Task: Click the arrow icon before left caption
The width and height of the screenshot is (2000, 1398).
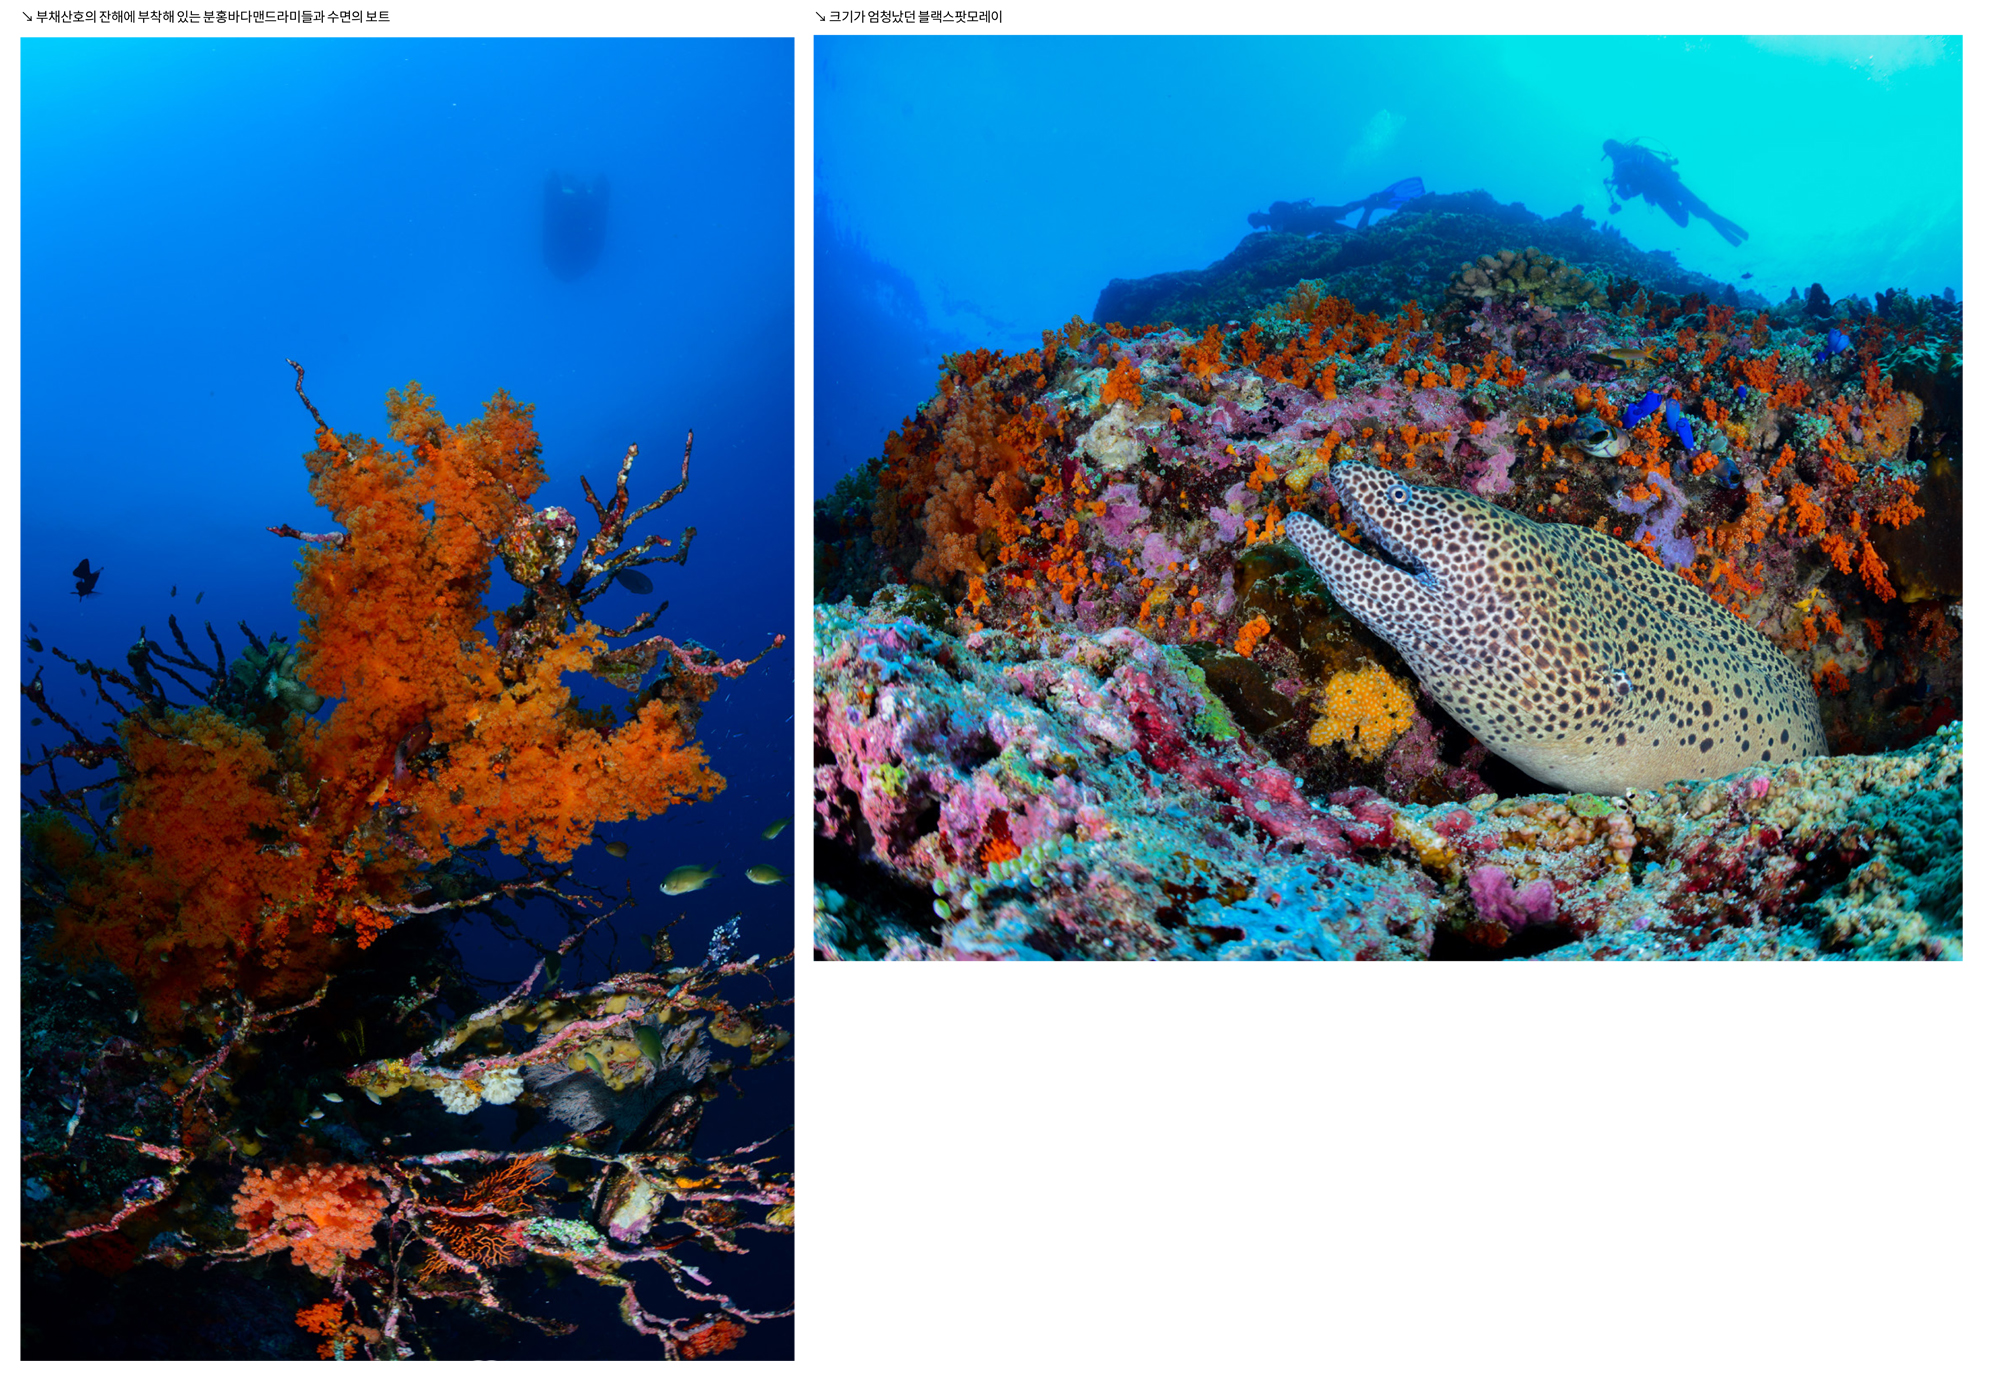Action: coord(27,17)
